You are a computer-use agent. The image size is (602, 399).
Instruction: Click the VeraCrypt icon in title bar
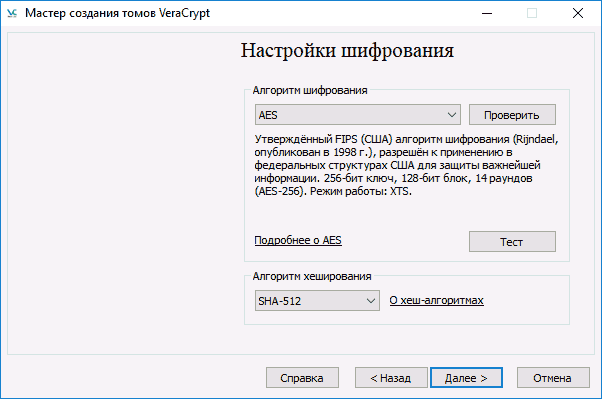point(12,13)
